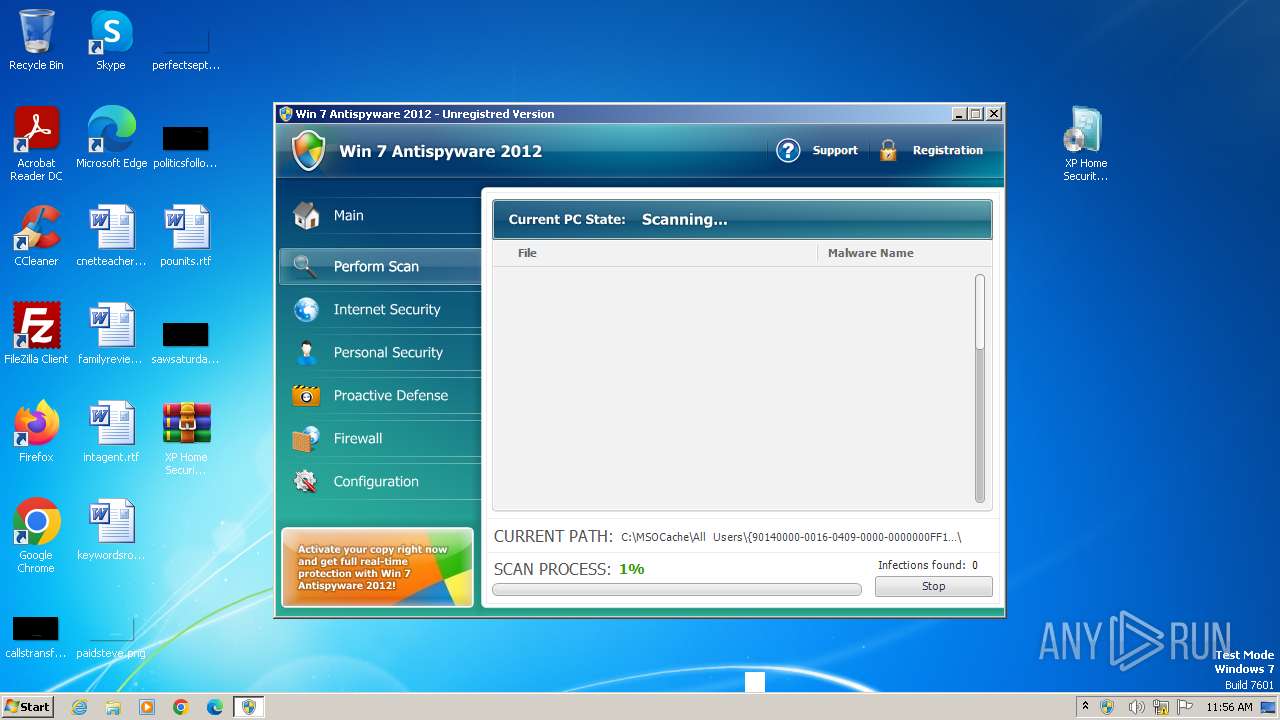The height and width of the screenshot is (720, 1280).
Task: Click the volume speaker tray icon
Action: (x=1135, y=707)
